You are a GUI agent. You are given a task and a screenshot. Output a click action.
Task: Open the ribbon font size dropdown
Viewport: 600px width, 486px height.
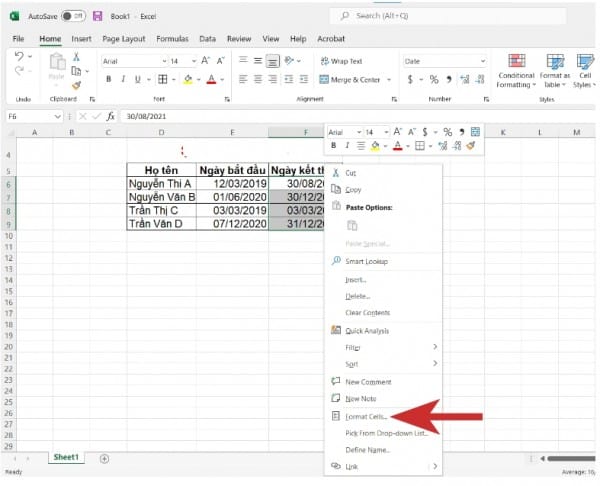tap(194, 61)
